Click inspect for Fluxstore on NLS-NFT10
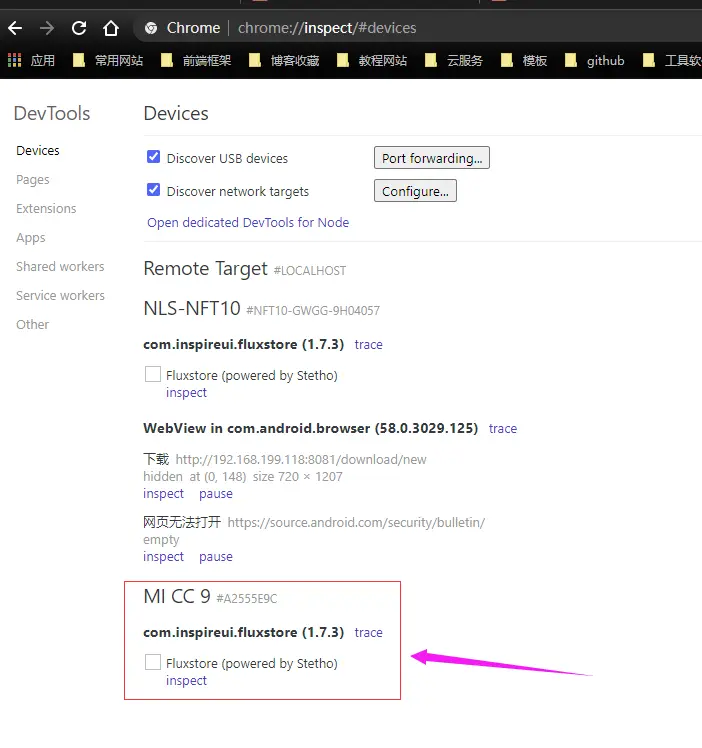Viewport: 702px width, 748px height. [x=186, y=393]
